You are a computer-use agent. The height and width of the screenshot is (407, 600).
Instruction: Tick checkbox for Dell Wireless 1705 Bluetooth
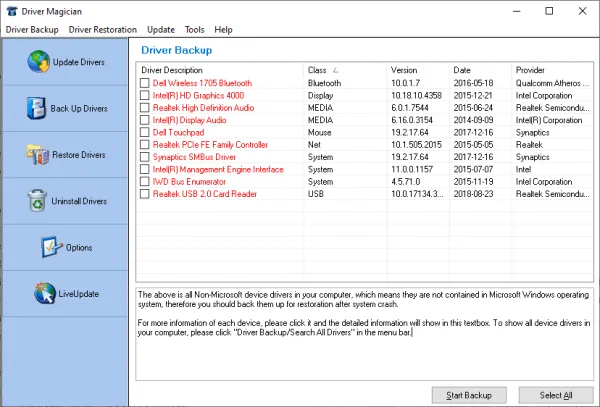(145, 83)
